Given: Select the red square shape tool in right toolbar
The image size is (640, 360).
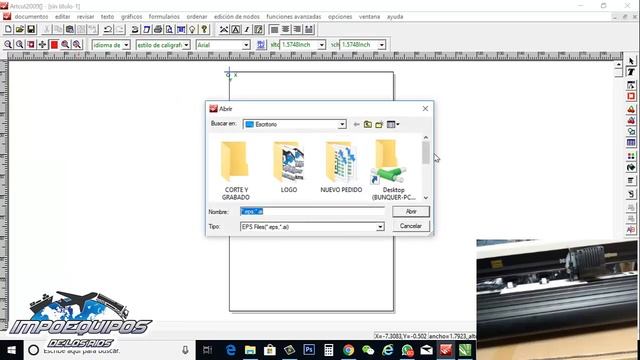Looking at the screenshot, I should pyautogui.click(x=631, y=96).
